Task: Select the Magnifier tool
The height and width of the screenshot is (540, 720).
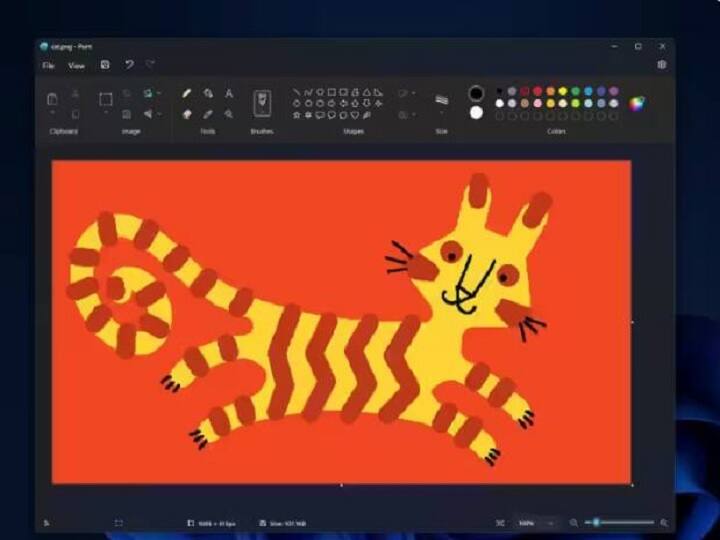Action: point(229,114)
